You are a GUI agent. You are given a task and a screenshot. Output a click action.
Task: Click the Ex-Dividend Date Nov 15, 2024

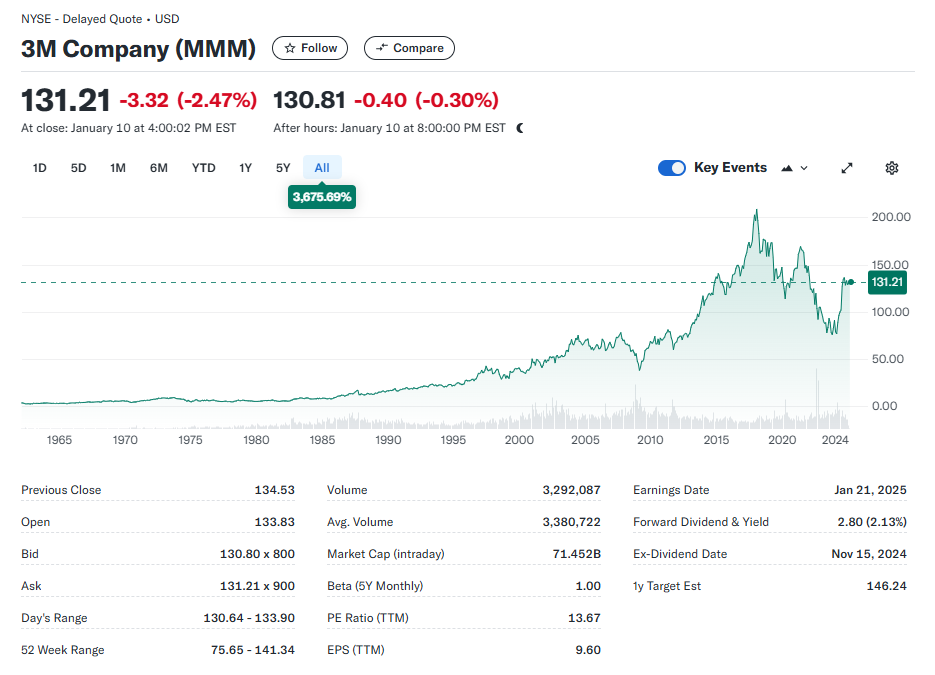click(x=869, y=554)
